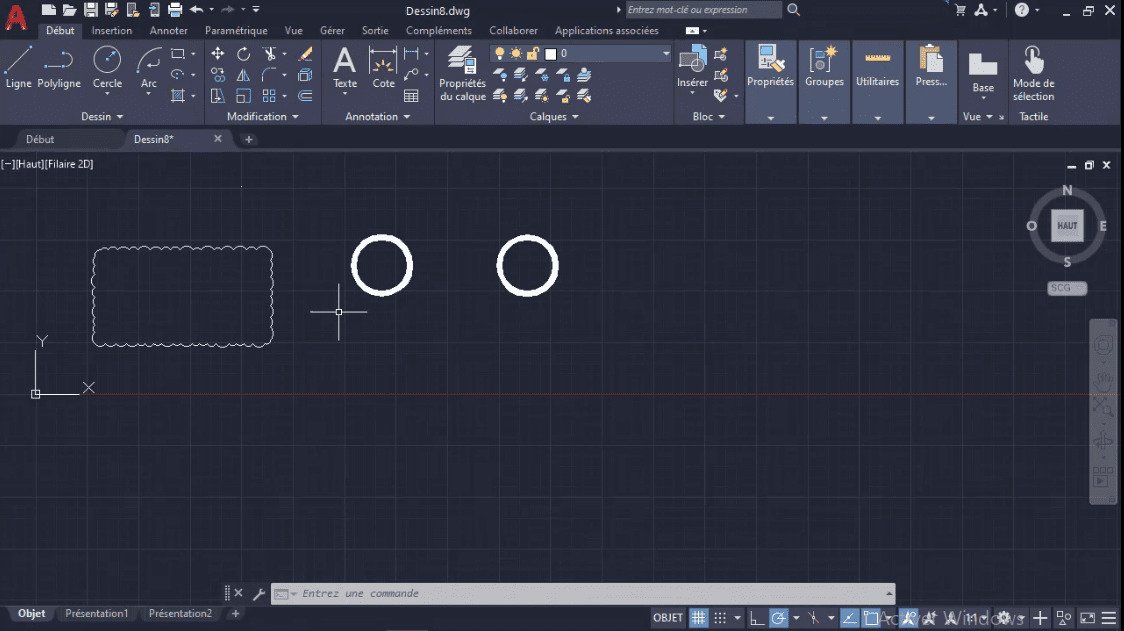
Task: Expand the Modification panel
Action: pyautogui.click(x=262, y=116)
